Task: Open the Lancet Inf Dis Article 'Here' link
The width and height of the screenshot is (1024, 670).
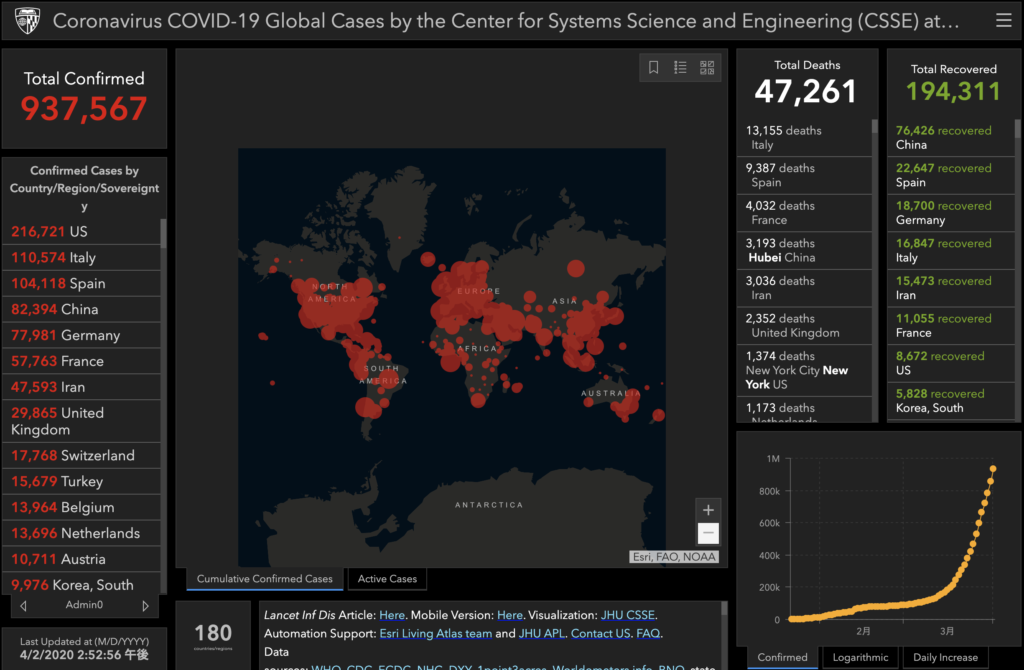Action: point(392,615)
